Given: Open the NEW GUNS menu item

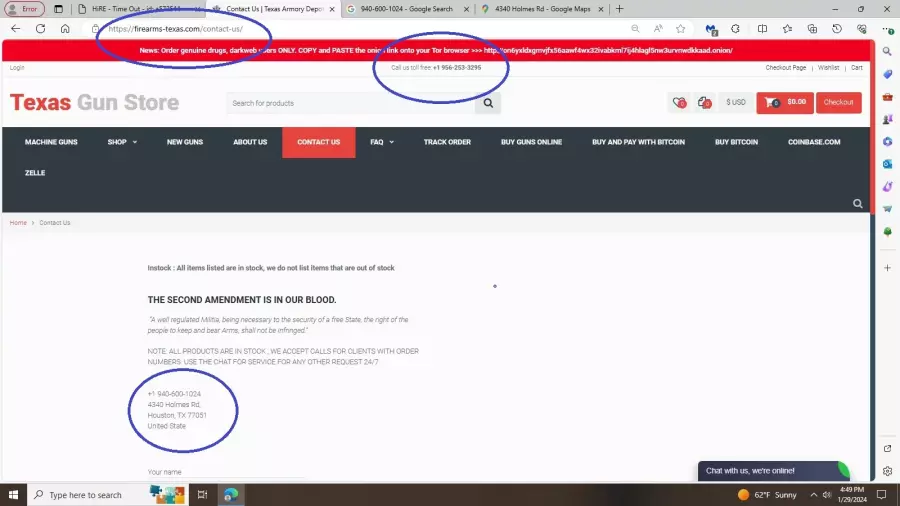Looking at the screenshot, I should (x=185, y=142).
